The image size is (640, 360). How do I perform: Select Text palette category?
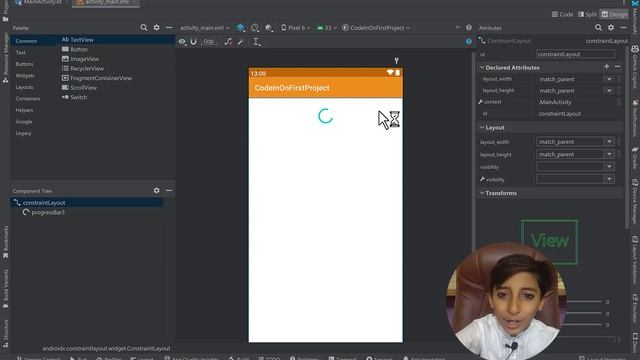click(20, 52)
